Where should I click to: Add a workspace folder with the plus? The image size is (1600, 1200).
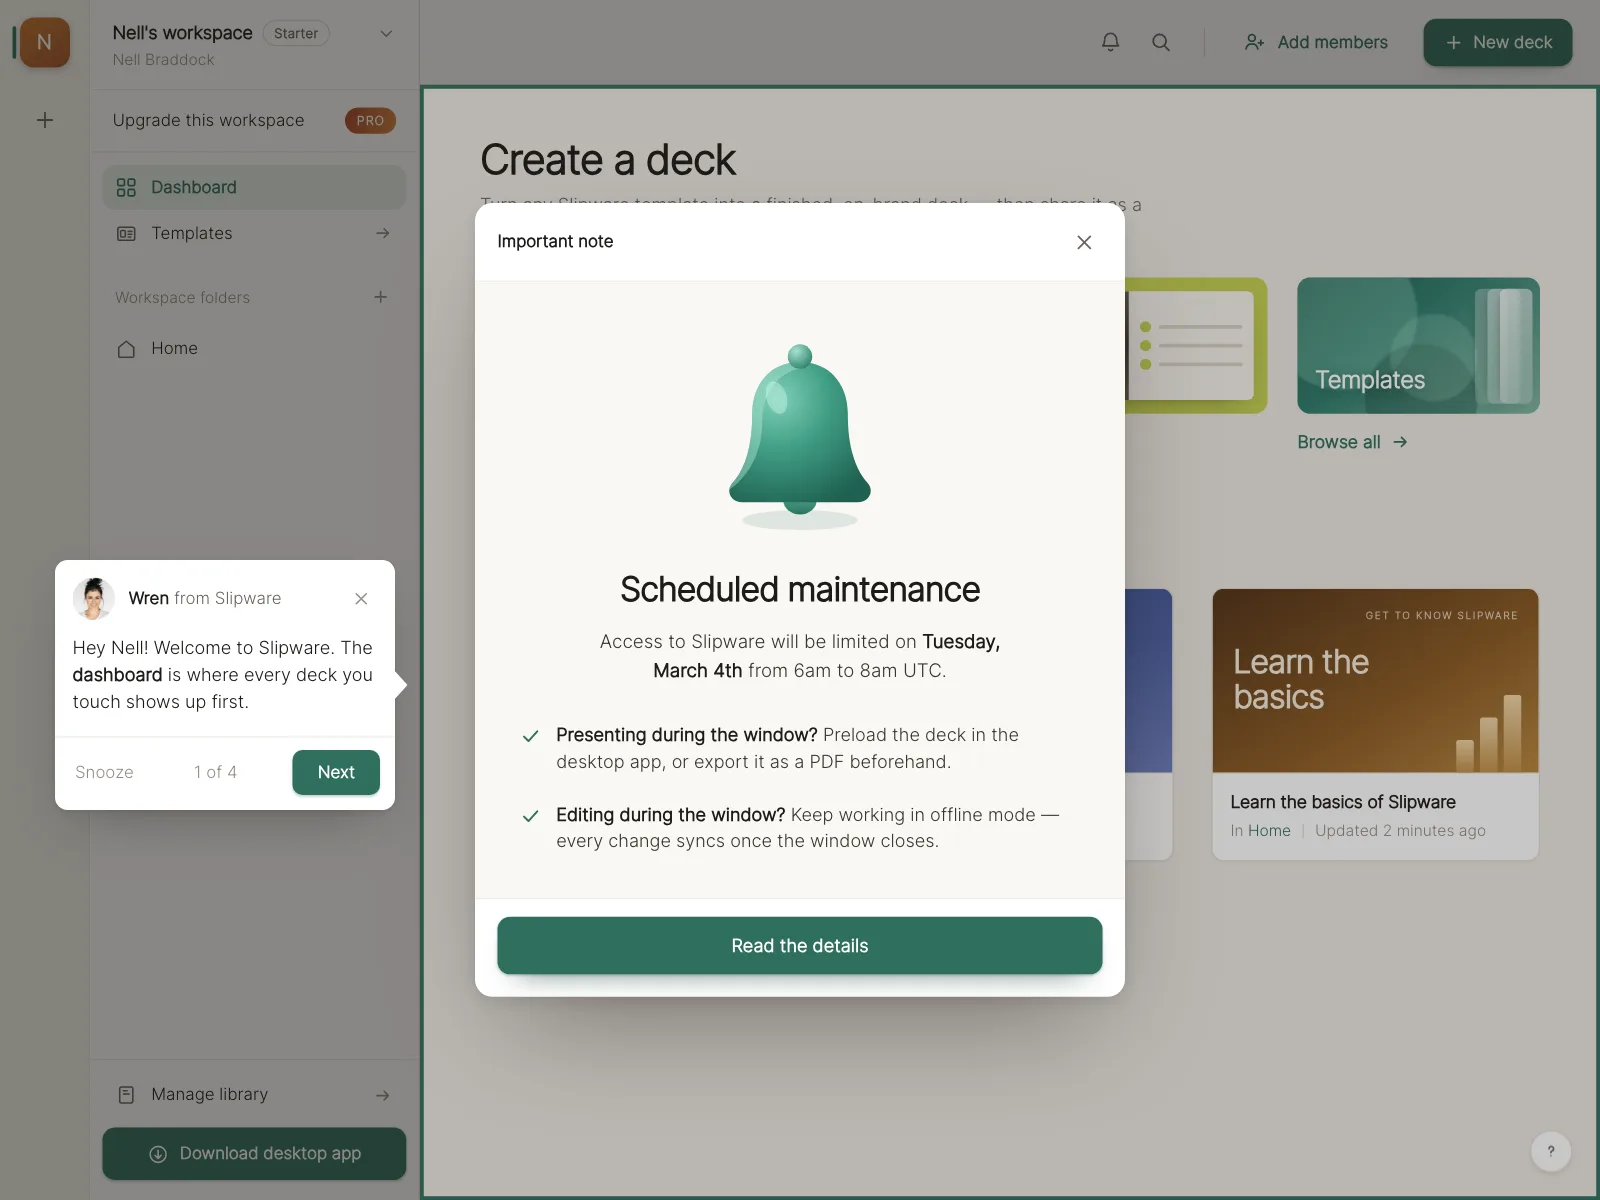[380, 297]
